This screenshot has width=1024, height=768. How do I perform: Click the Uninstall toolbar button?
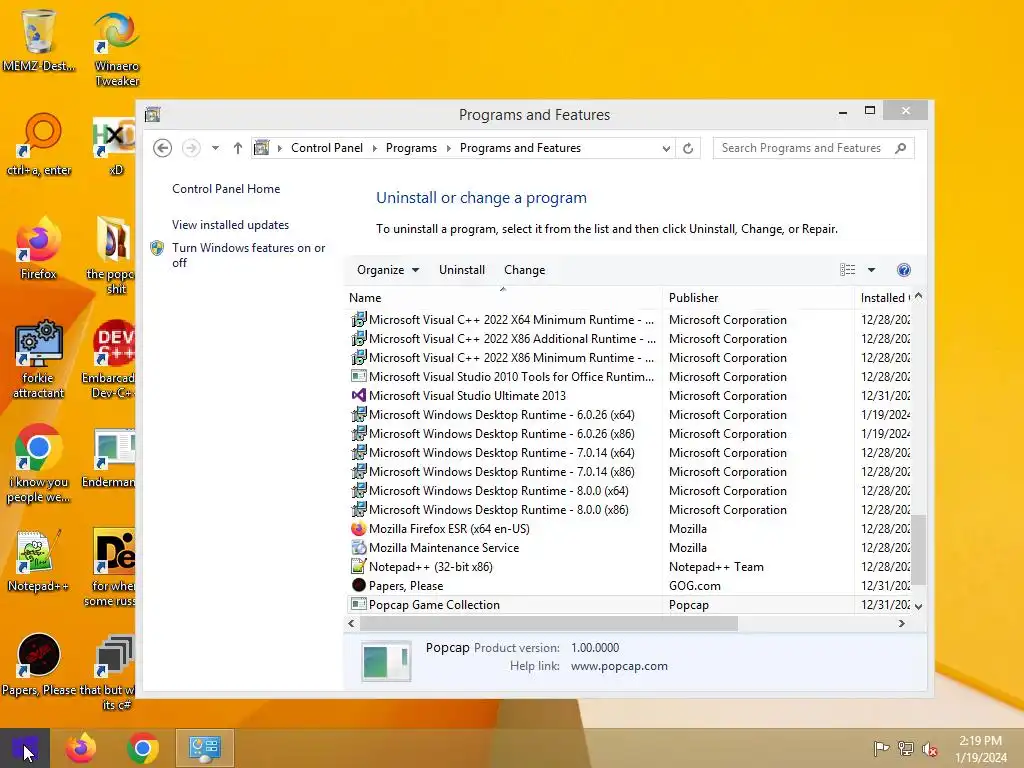(x=462, y=270)
